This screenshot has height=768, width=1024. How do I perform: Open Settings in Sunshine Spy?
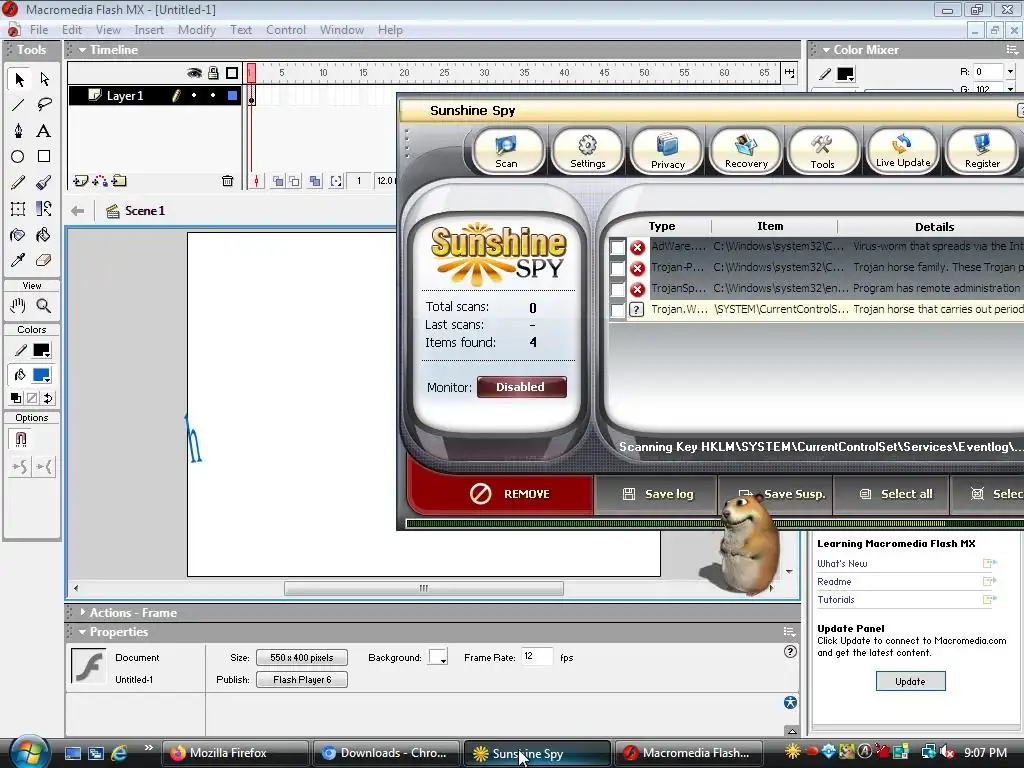[588, 151]
